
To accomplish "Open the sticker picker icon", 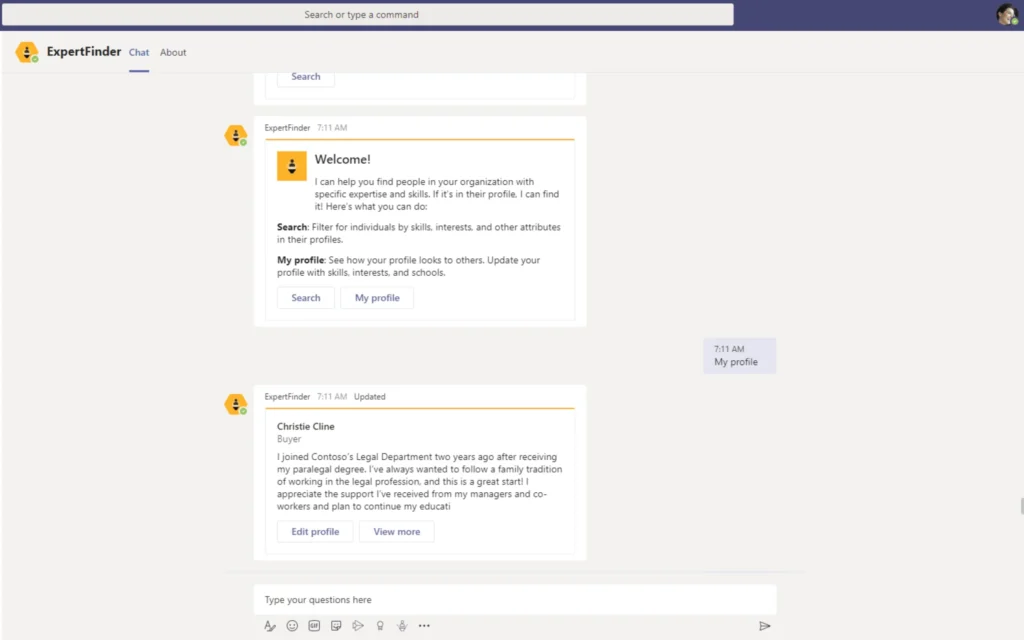I will (336, 626).
